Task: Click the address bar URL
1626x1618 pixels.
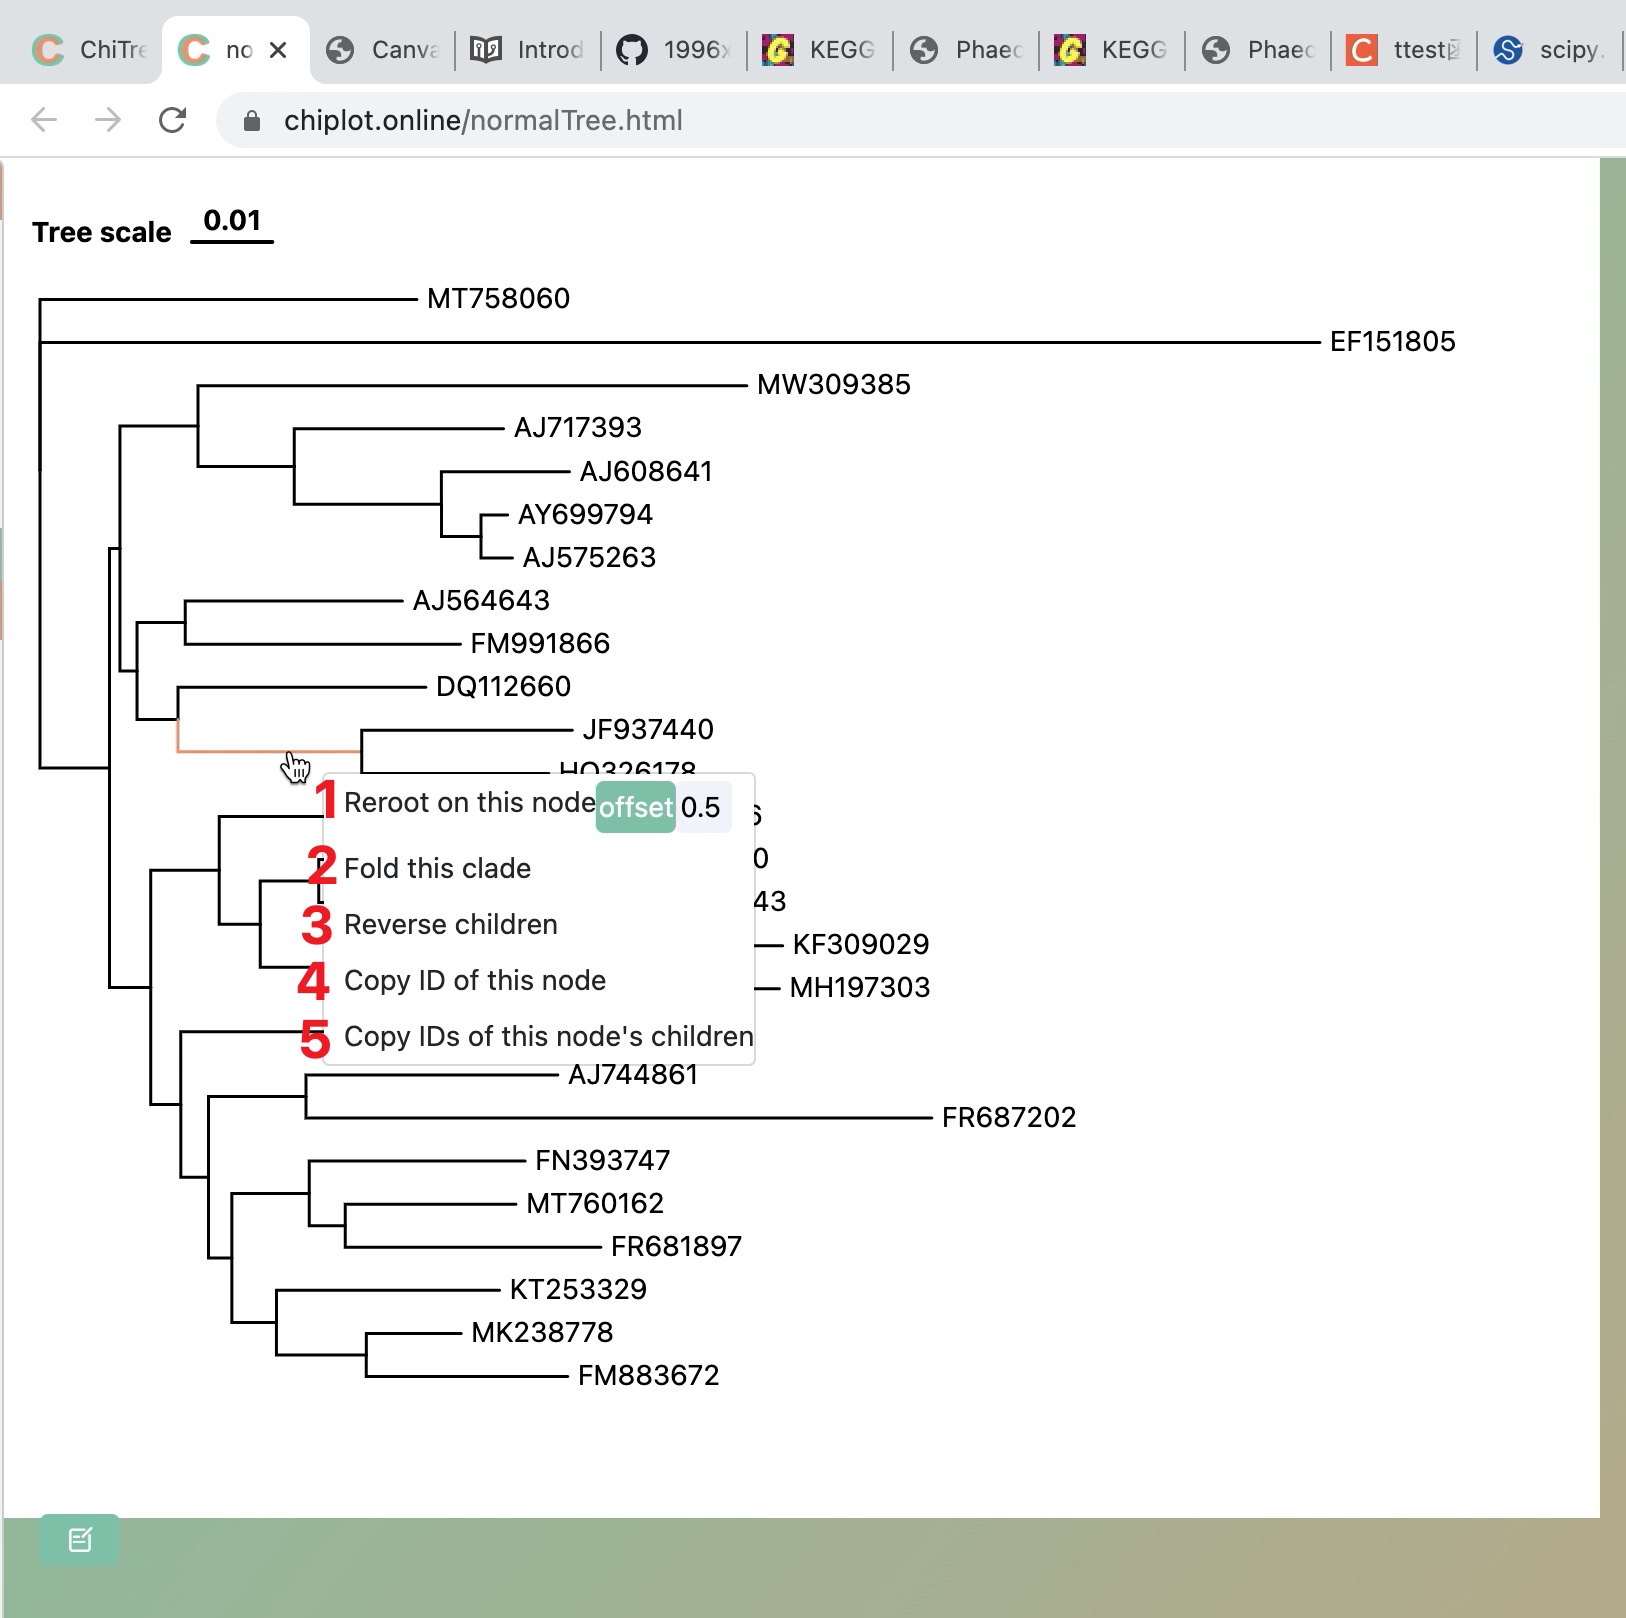Action: coord(483,121)
